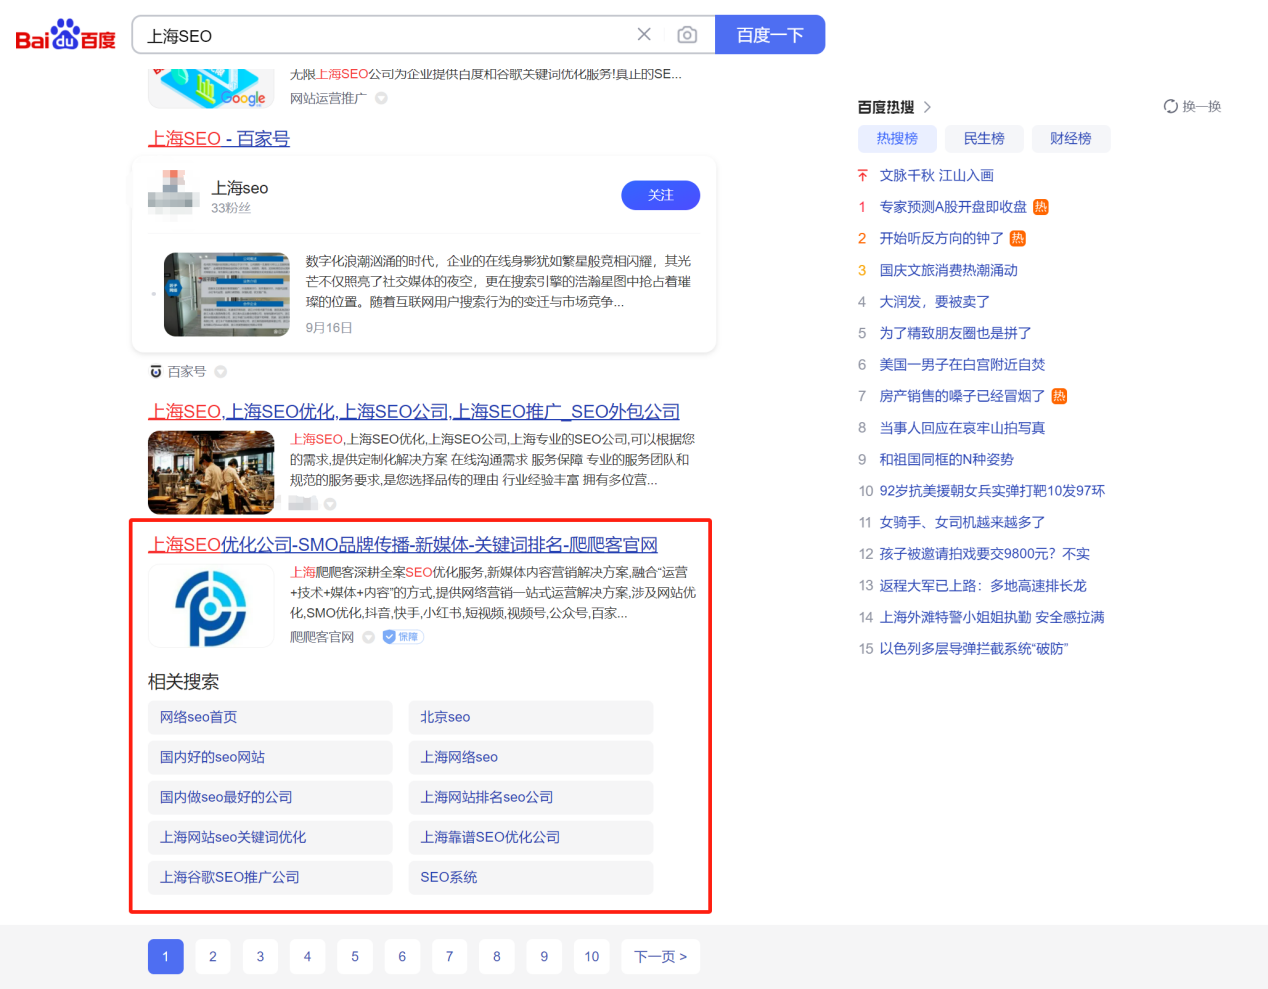Switch to the 热搜榜 tab
Image resolution: width=1268 pixels, height=989 pixels.
897,139
